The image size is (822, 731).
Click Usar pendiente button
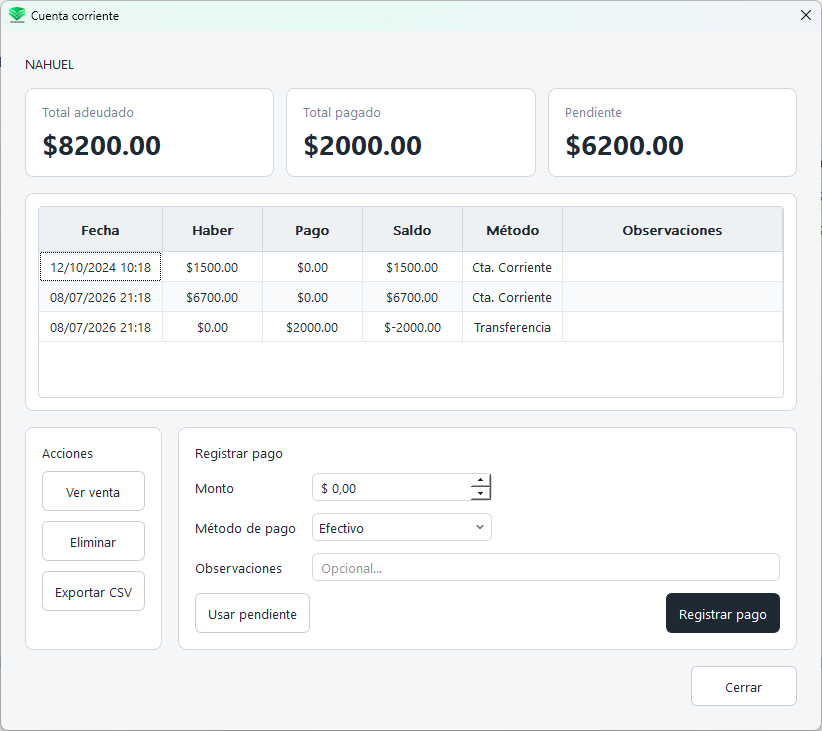point(252,614)
